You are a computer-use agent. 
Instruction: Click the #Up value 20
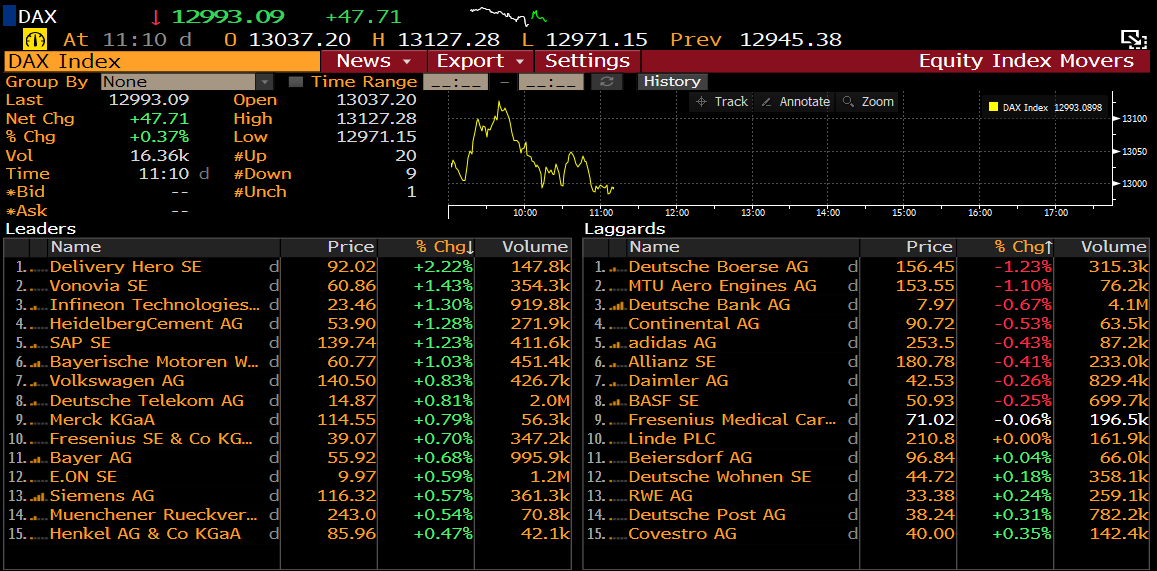(407, 156)
